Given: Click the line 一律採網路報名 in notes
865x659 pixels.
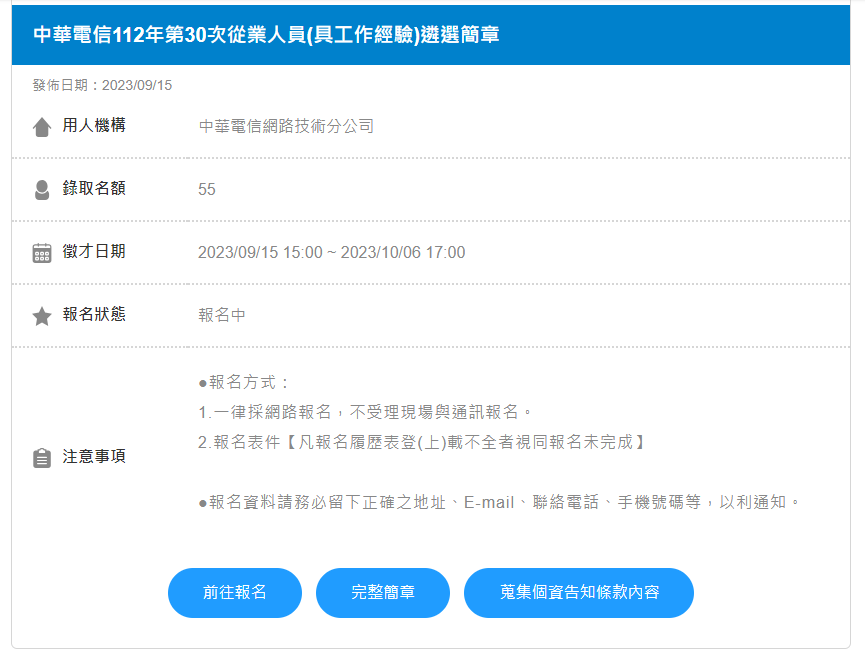Looking at the screenshot, I should point(366,412).
